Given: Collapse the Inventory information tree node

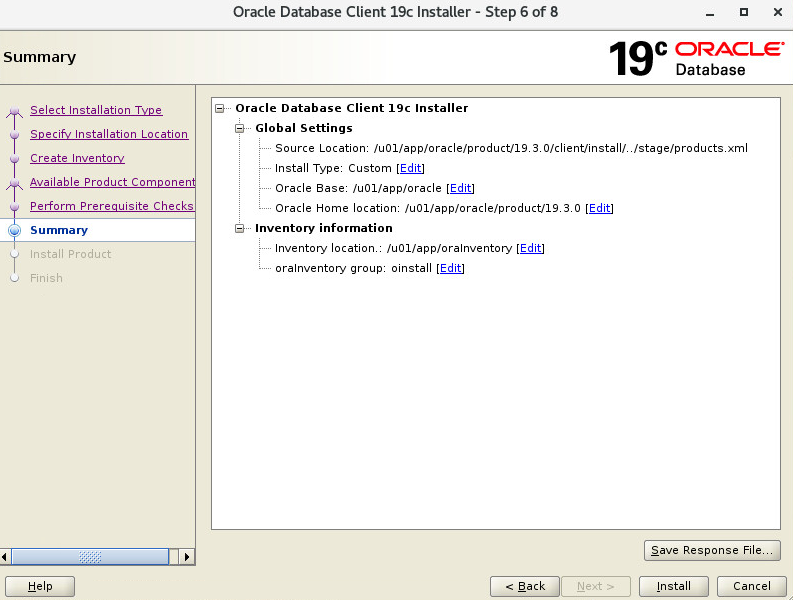Looking at the screenshot, I should (240, 229).
